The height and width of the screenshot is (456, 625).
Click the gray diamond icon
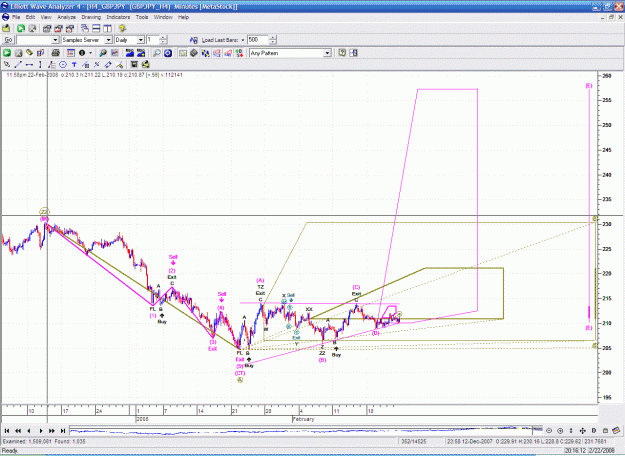(x=194, y=53)
